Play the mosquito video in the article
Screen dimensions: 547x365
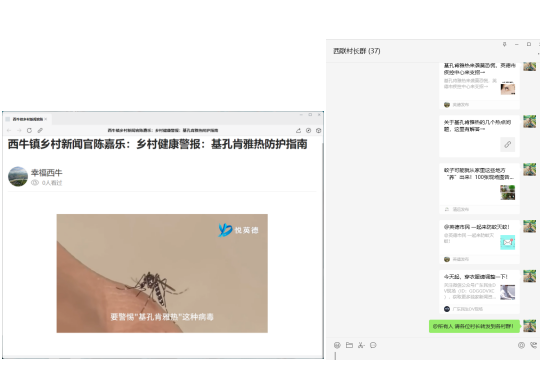coord(162,273)
